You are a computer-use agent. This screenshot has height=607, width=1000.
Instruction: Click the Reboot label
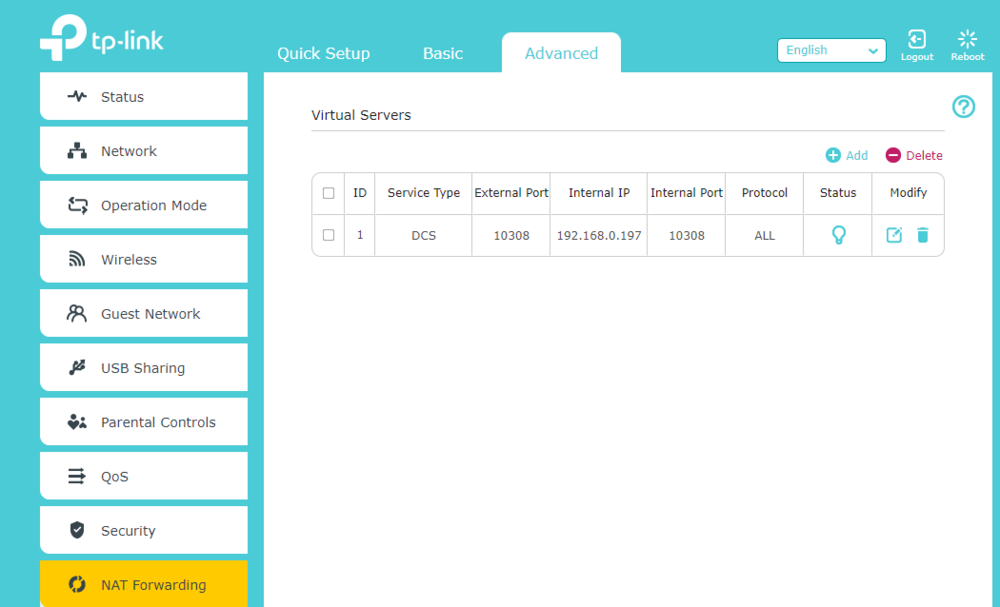pyautogui.click(x=967, y=57)
